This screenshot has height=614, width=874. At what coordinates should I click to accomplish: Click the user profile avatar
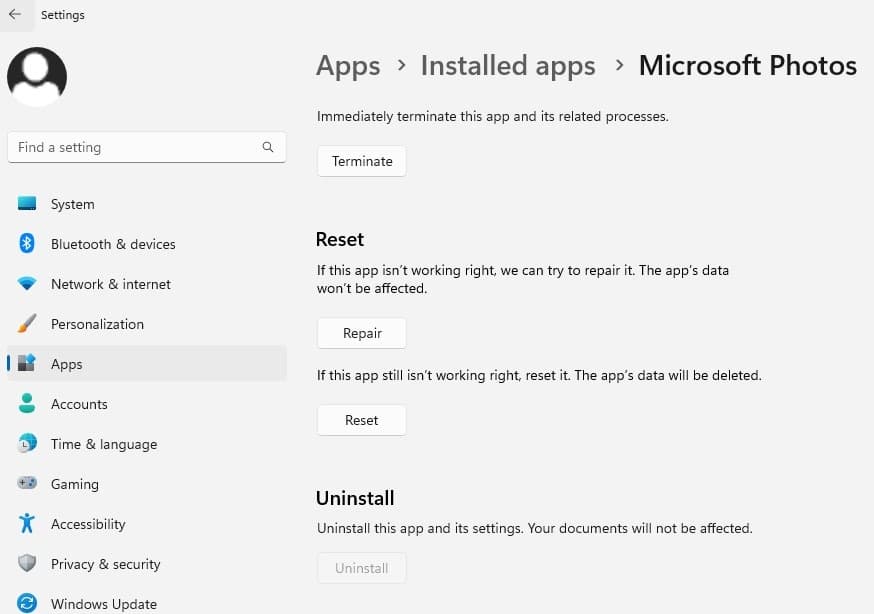36,76
